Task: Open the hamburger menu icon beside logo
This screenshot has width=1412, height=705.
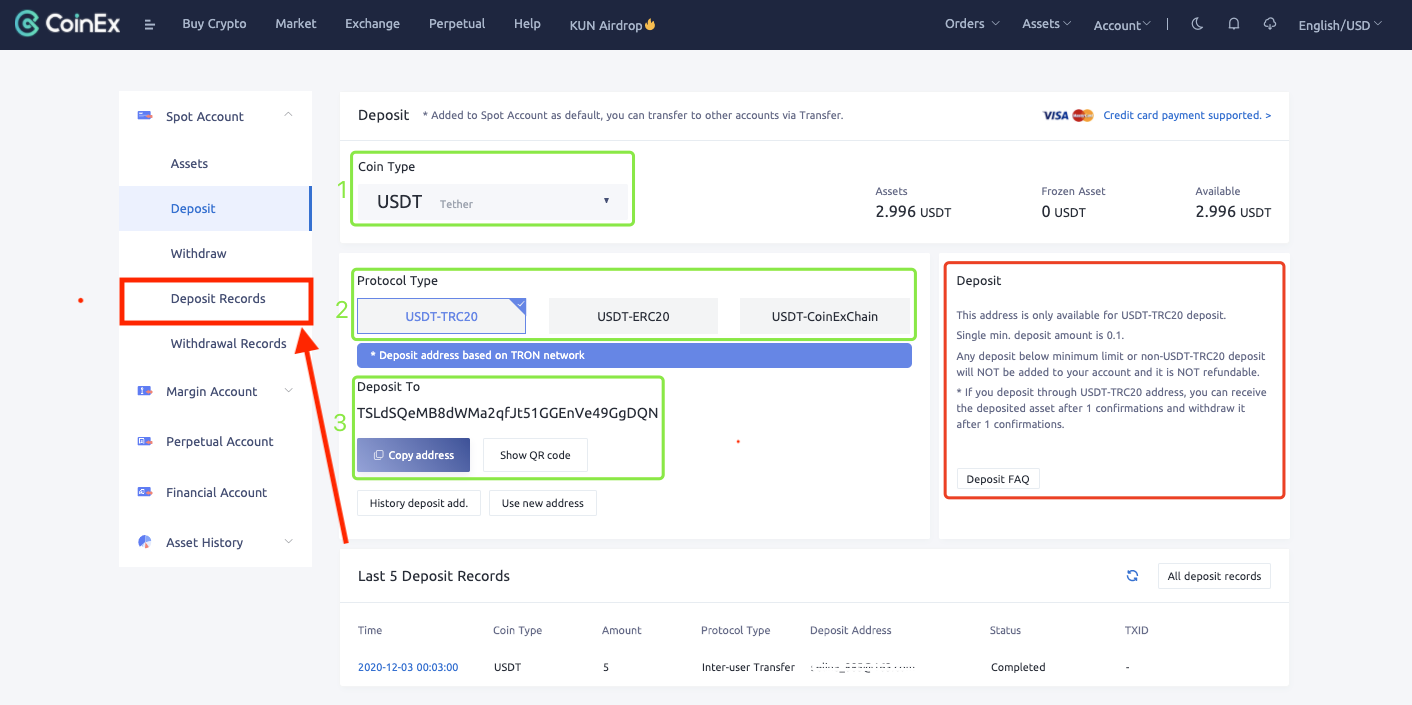Action: 150,25
